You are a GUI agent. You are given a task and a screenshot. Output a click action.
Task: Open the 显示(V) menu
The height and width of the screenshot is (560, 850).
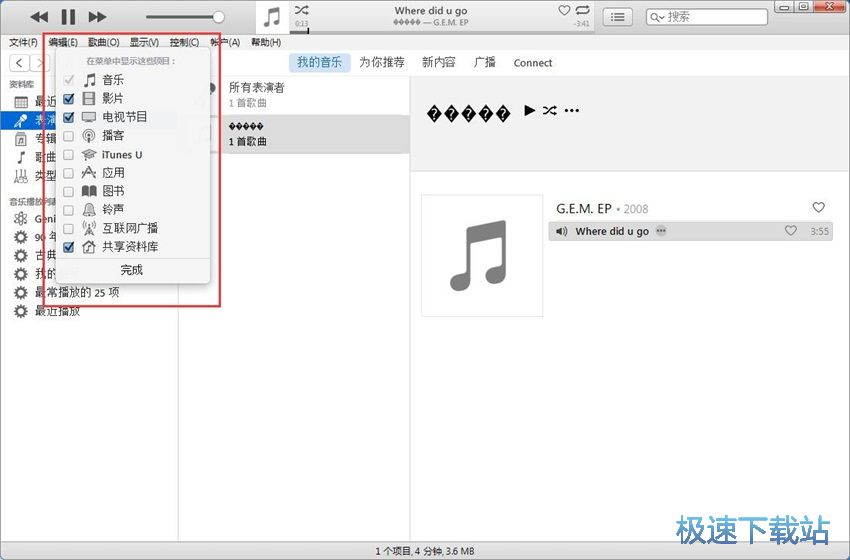(144, 42)
